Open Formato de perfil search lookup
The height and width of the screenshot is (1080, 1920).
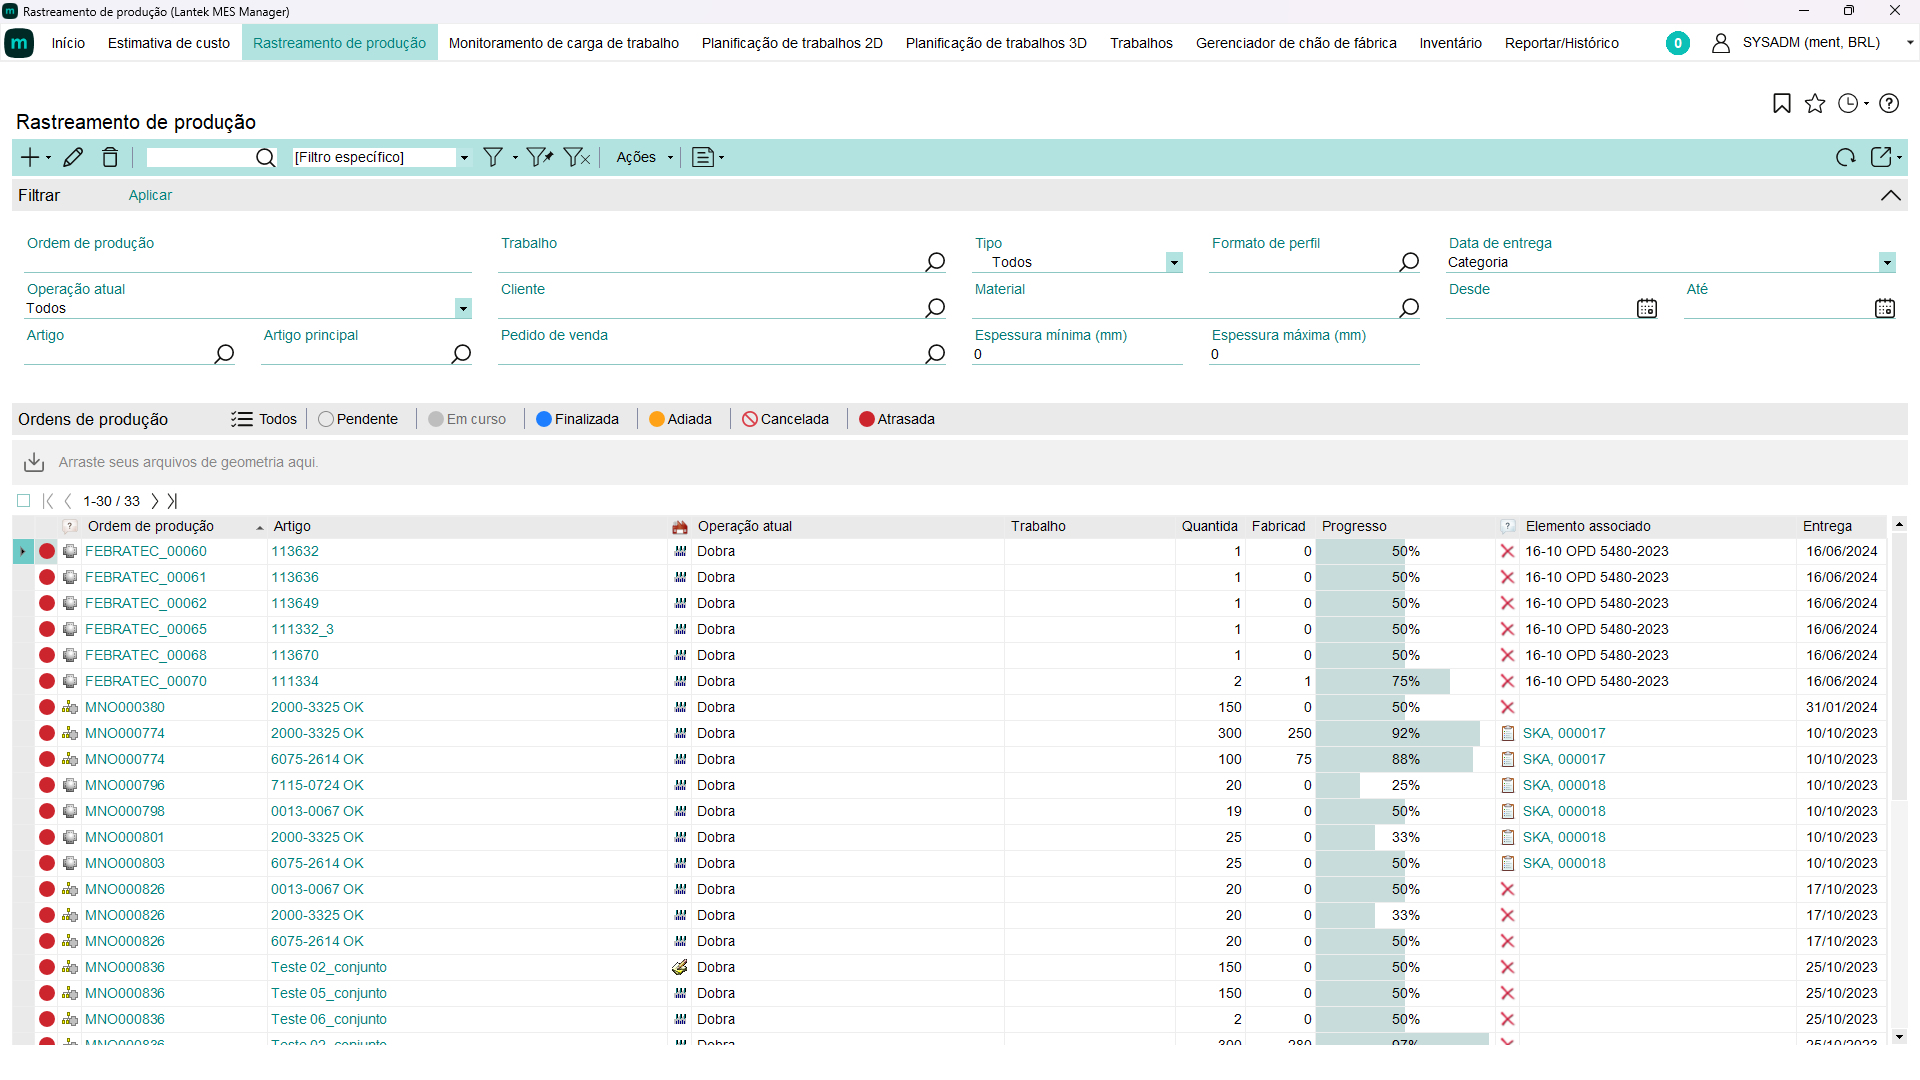(x=1409, y=262)
